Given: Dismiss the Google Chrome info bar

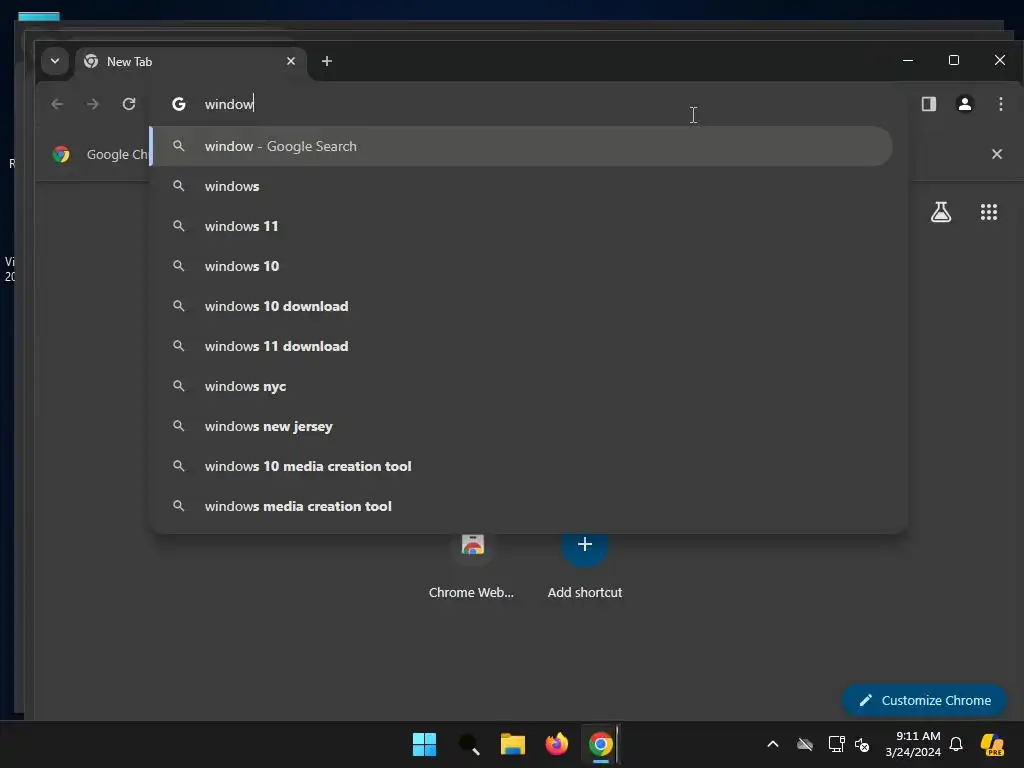Looking at the screenshot, I should click(x=997, y=154).
